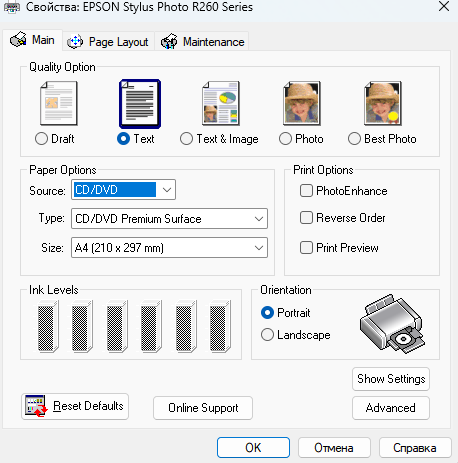Select the Best Photo radio option

[x=354, y=139]
